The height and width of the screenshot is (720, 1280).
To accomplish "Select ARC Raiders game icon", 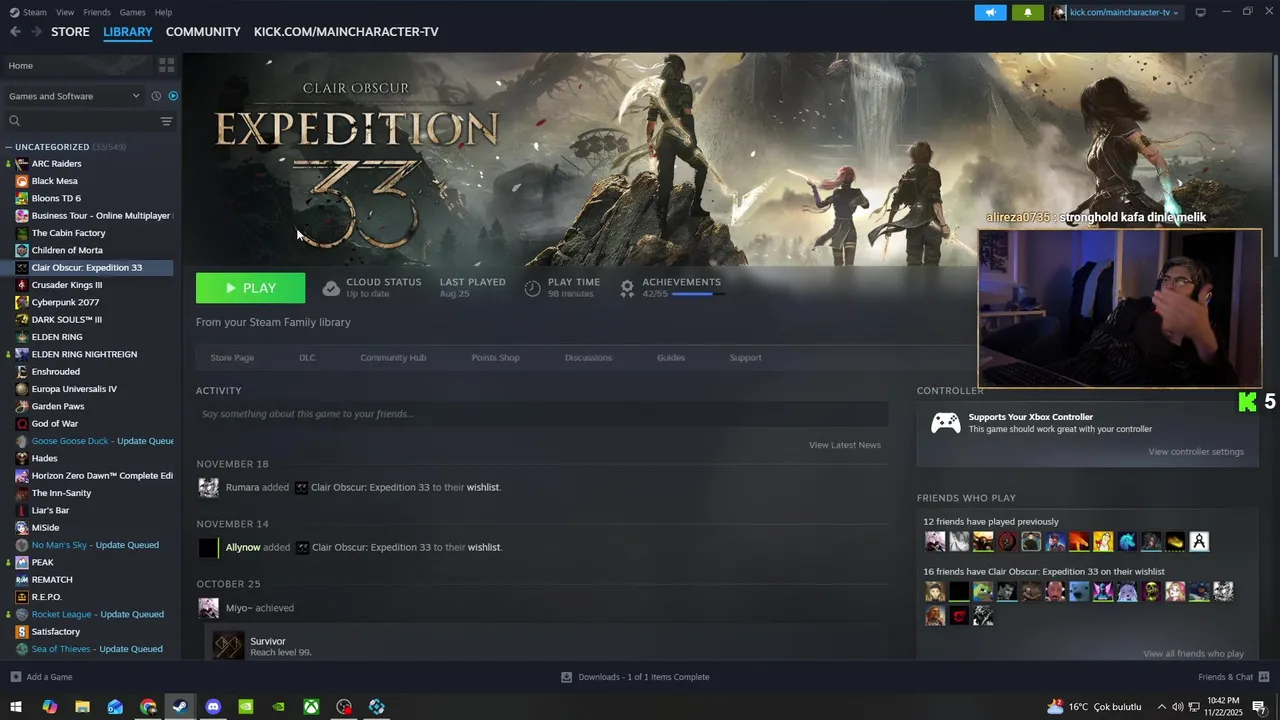I will [x=22, y=164].
